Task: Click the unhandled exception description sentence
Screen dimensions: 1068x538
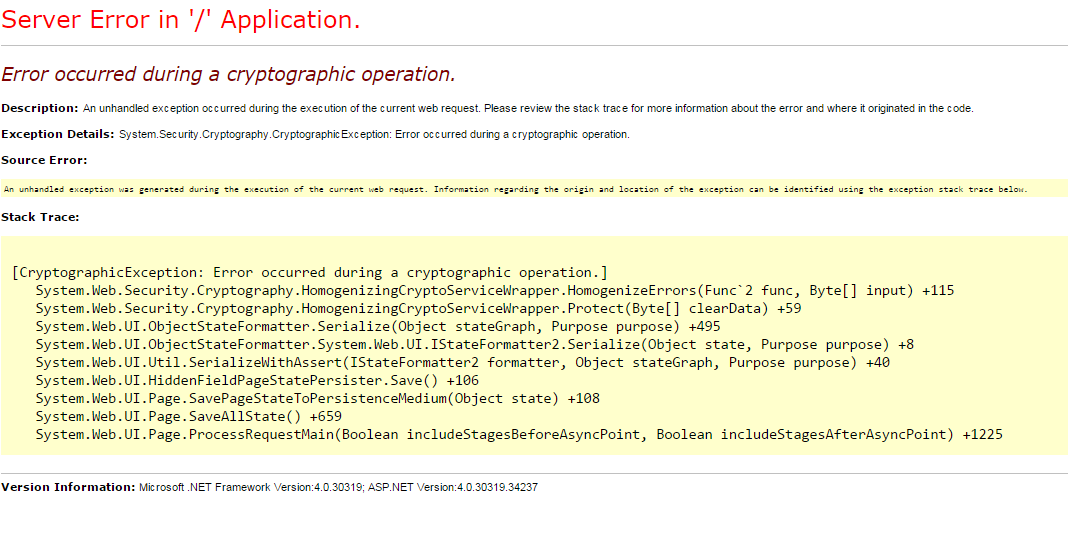Action: point(527,108)
